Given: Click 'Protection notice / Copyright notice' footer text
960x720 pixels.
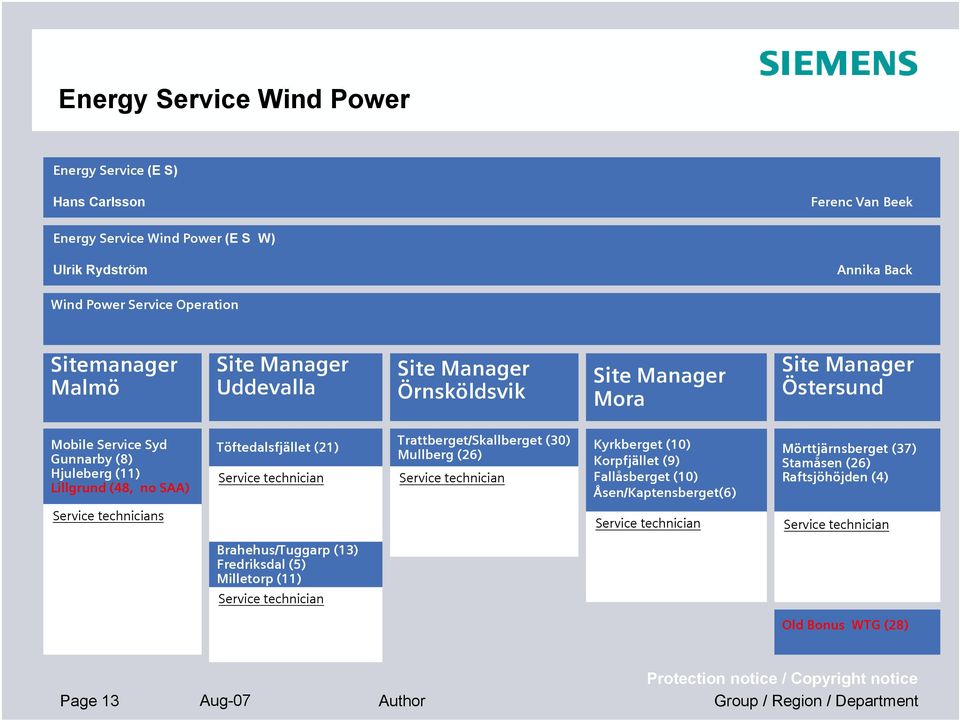Looking at the screenshot, I should pyautogui.click(x=782, y=678).
